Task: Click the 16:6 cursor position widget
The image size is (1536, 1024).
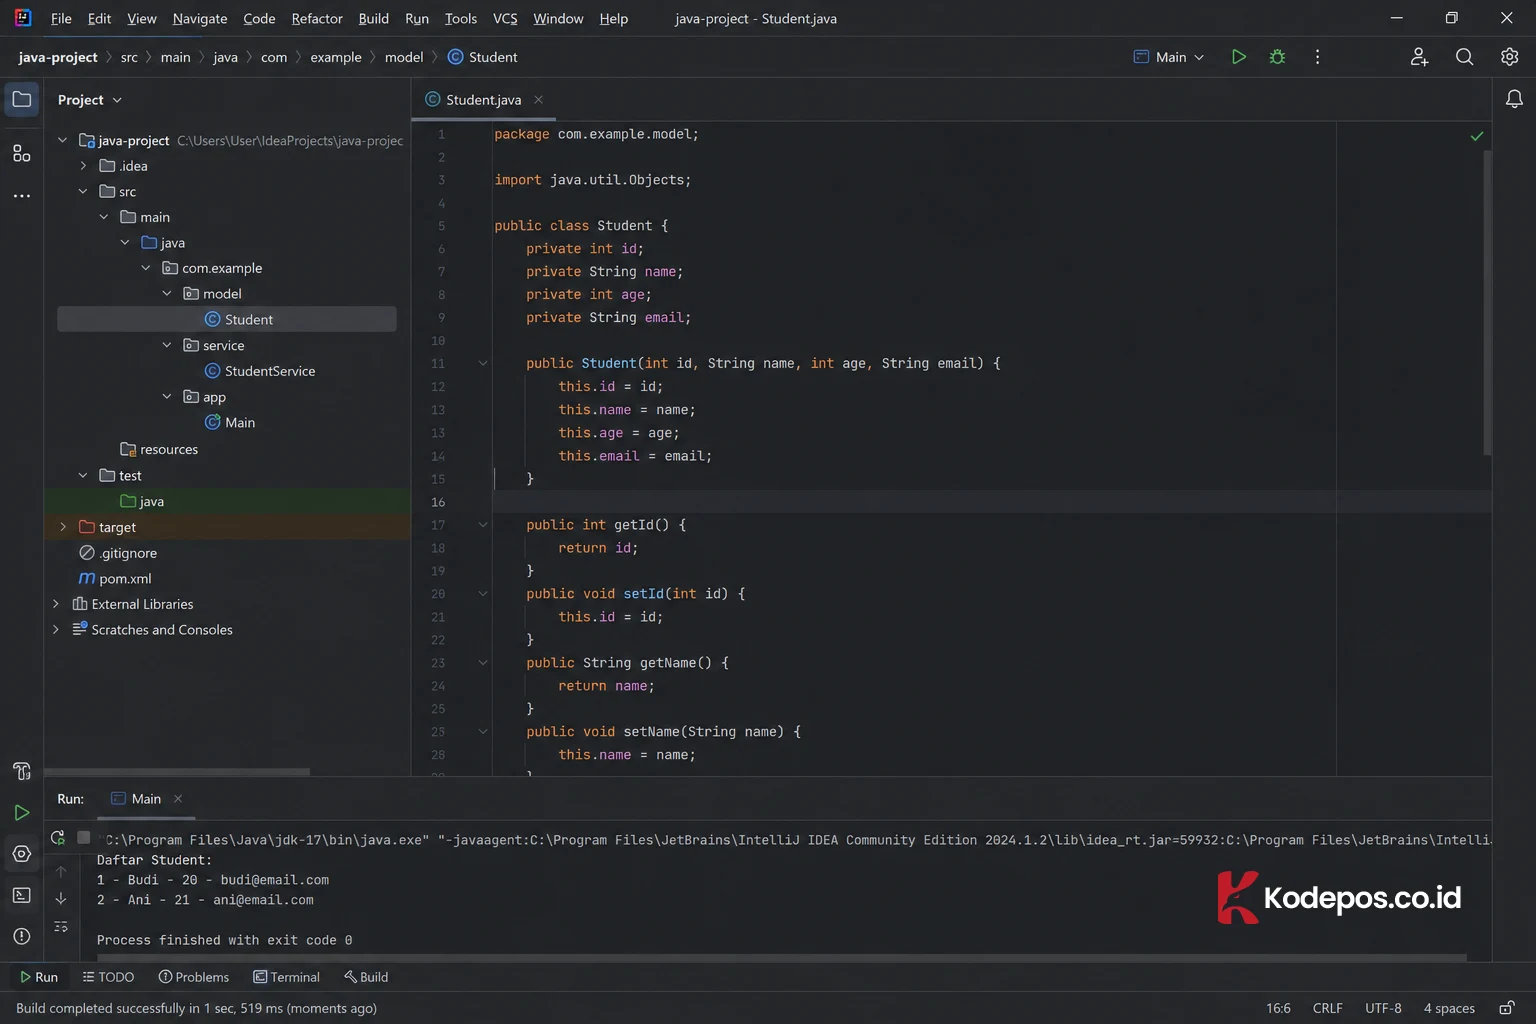Action: 1278,1008
